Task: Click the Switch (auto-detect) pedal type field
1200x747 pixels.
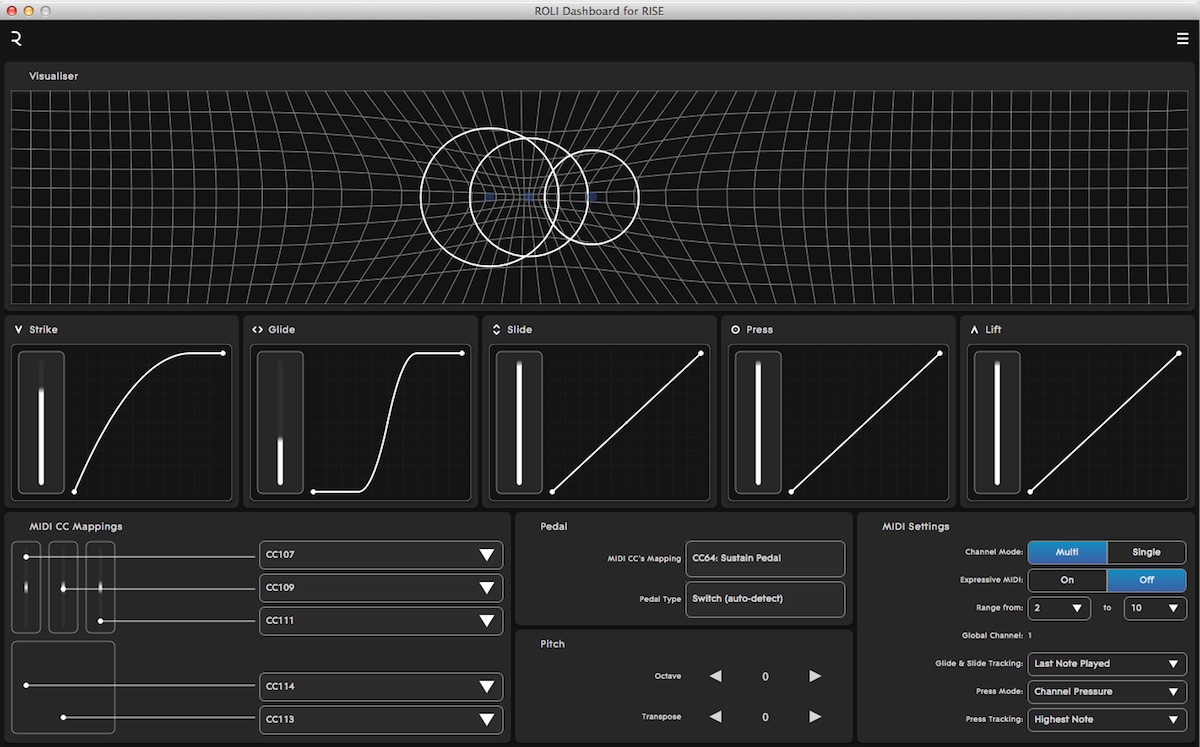Action: (765, 599)
